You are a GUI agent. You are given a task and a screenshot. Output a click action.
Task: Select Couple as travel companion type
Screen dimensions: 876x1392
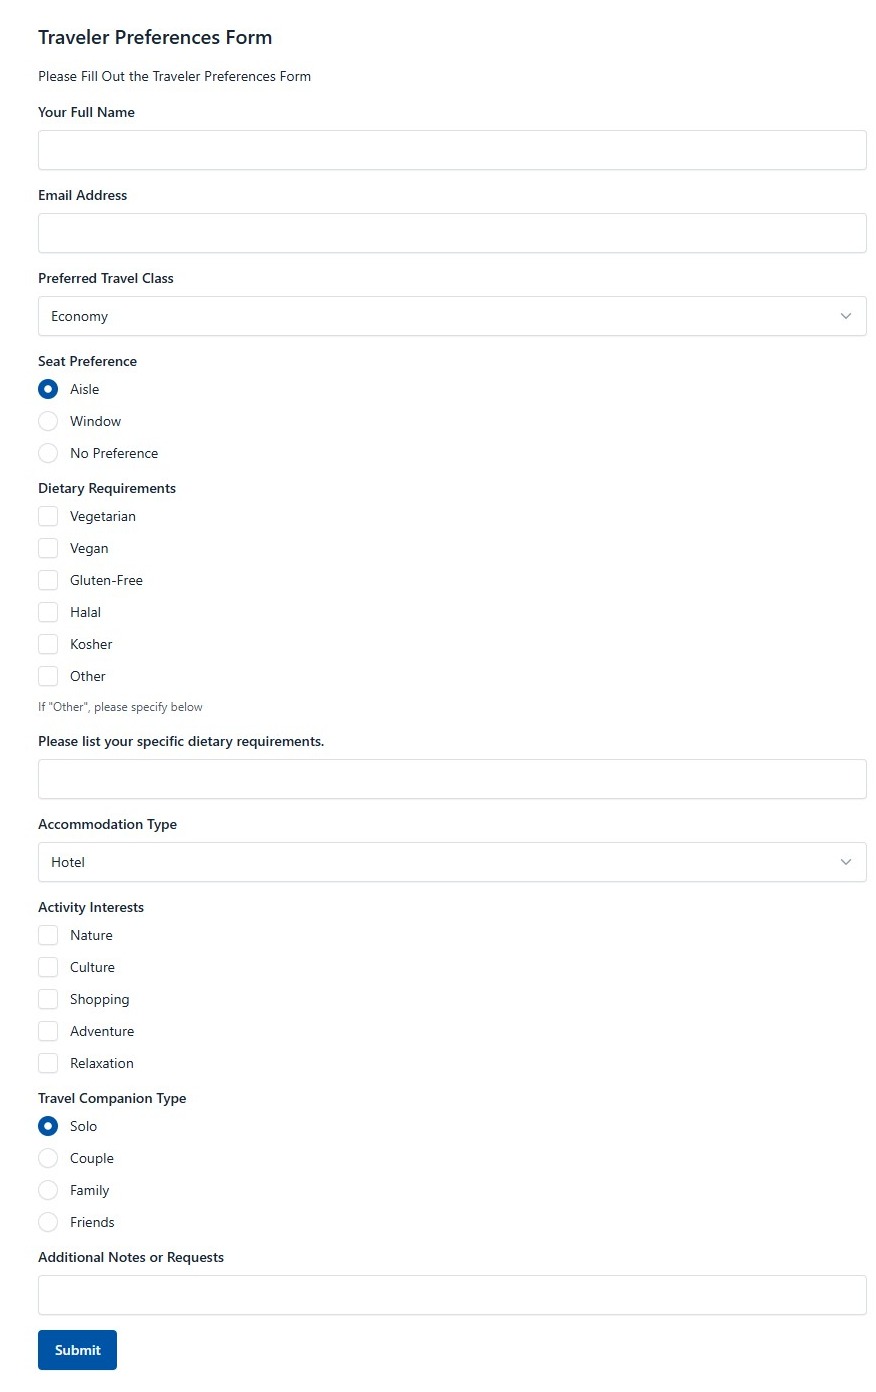coord(47,1158)
